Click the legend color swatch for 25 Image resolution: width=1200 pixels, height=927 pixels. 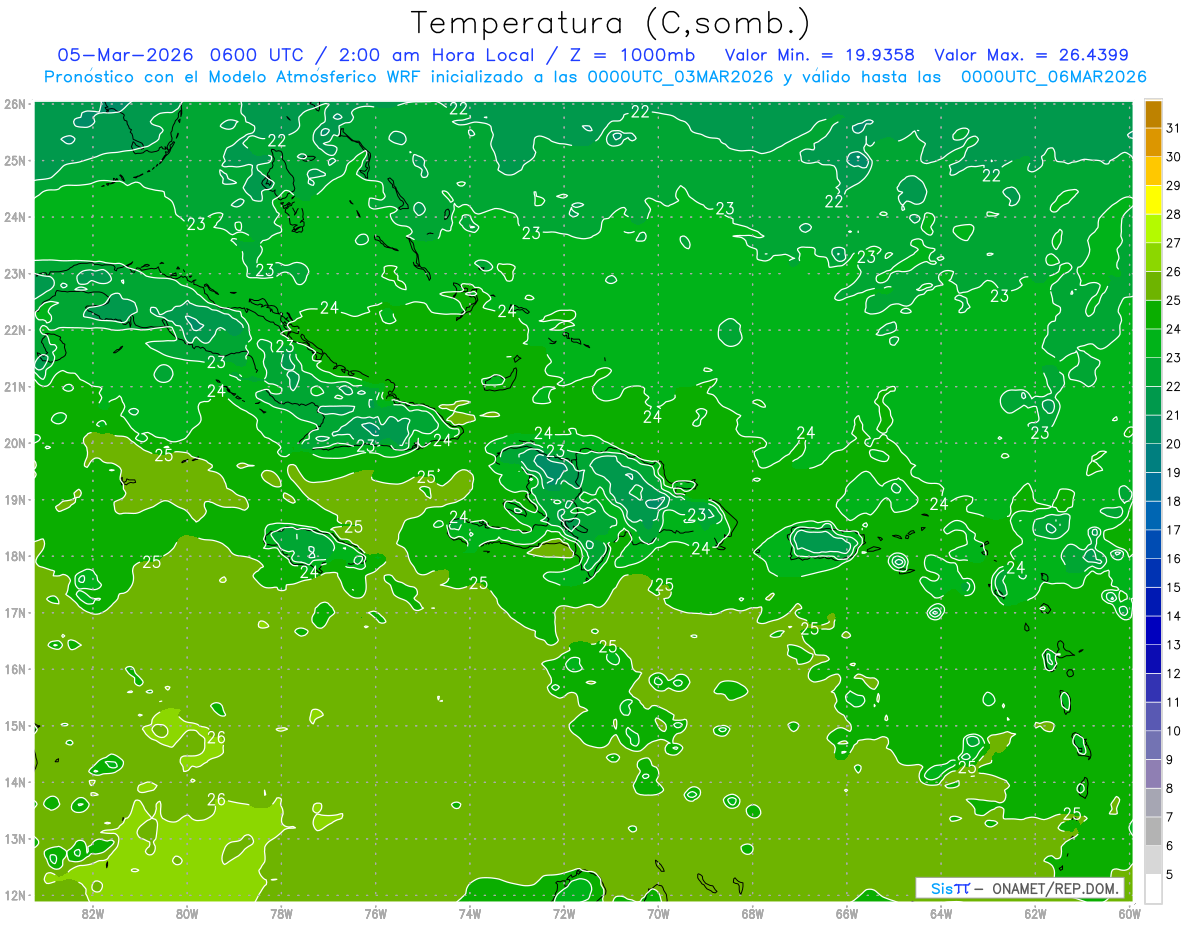[1153, 286]
